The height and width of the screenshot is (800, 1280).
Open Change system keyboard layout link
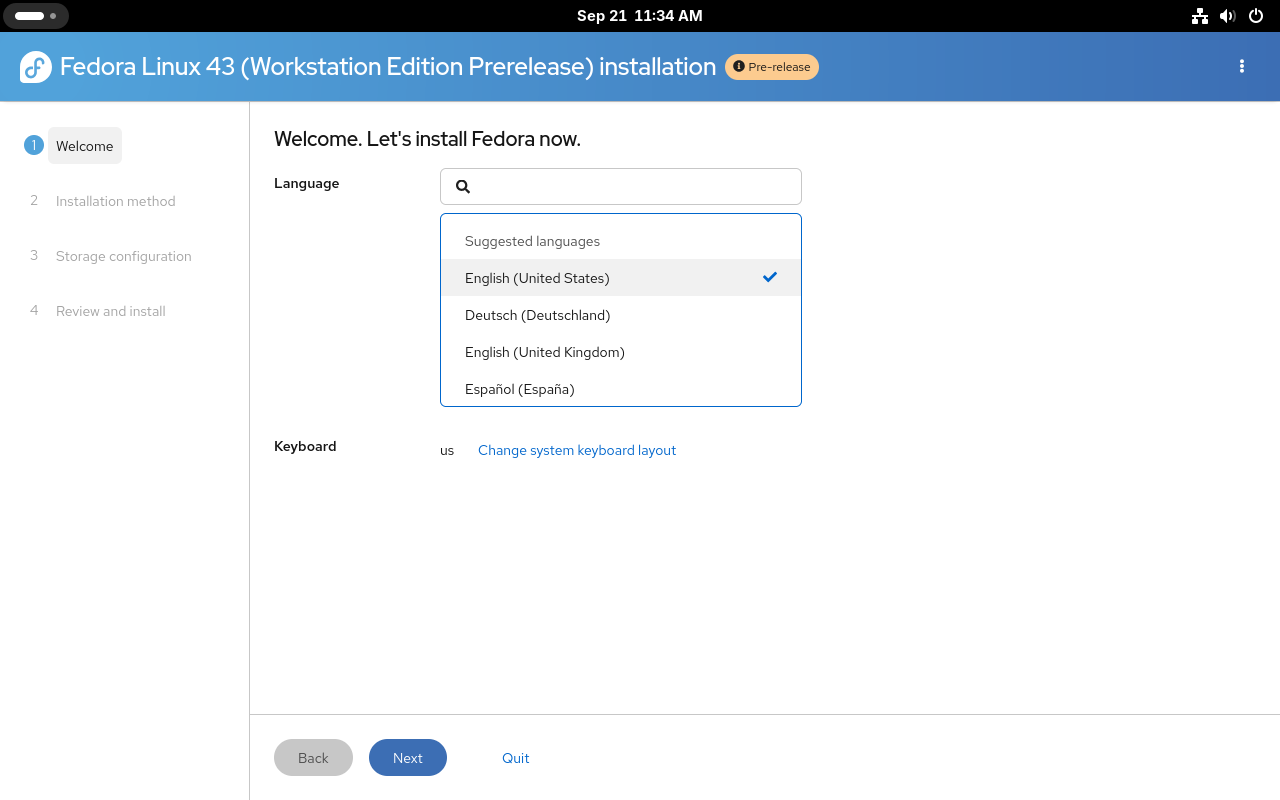tap(577, 450)
